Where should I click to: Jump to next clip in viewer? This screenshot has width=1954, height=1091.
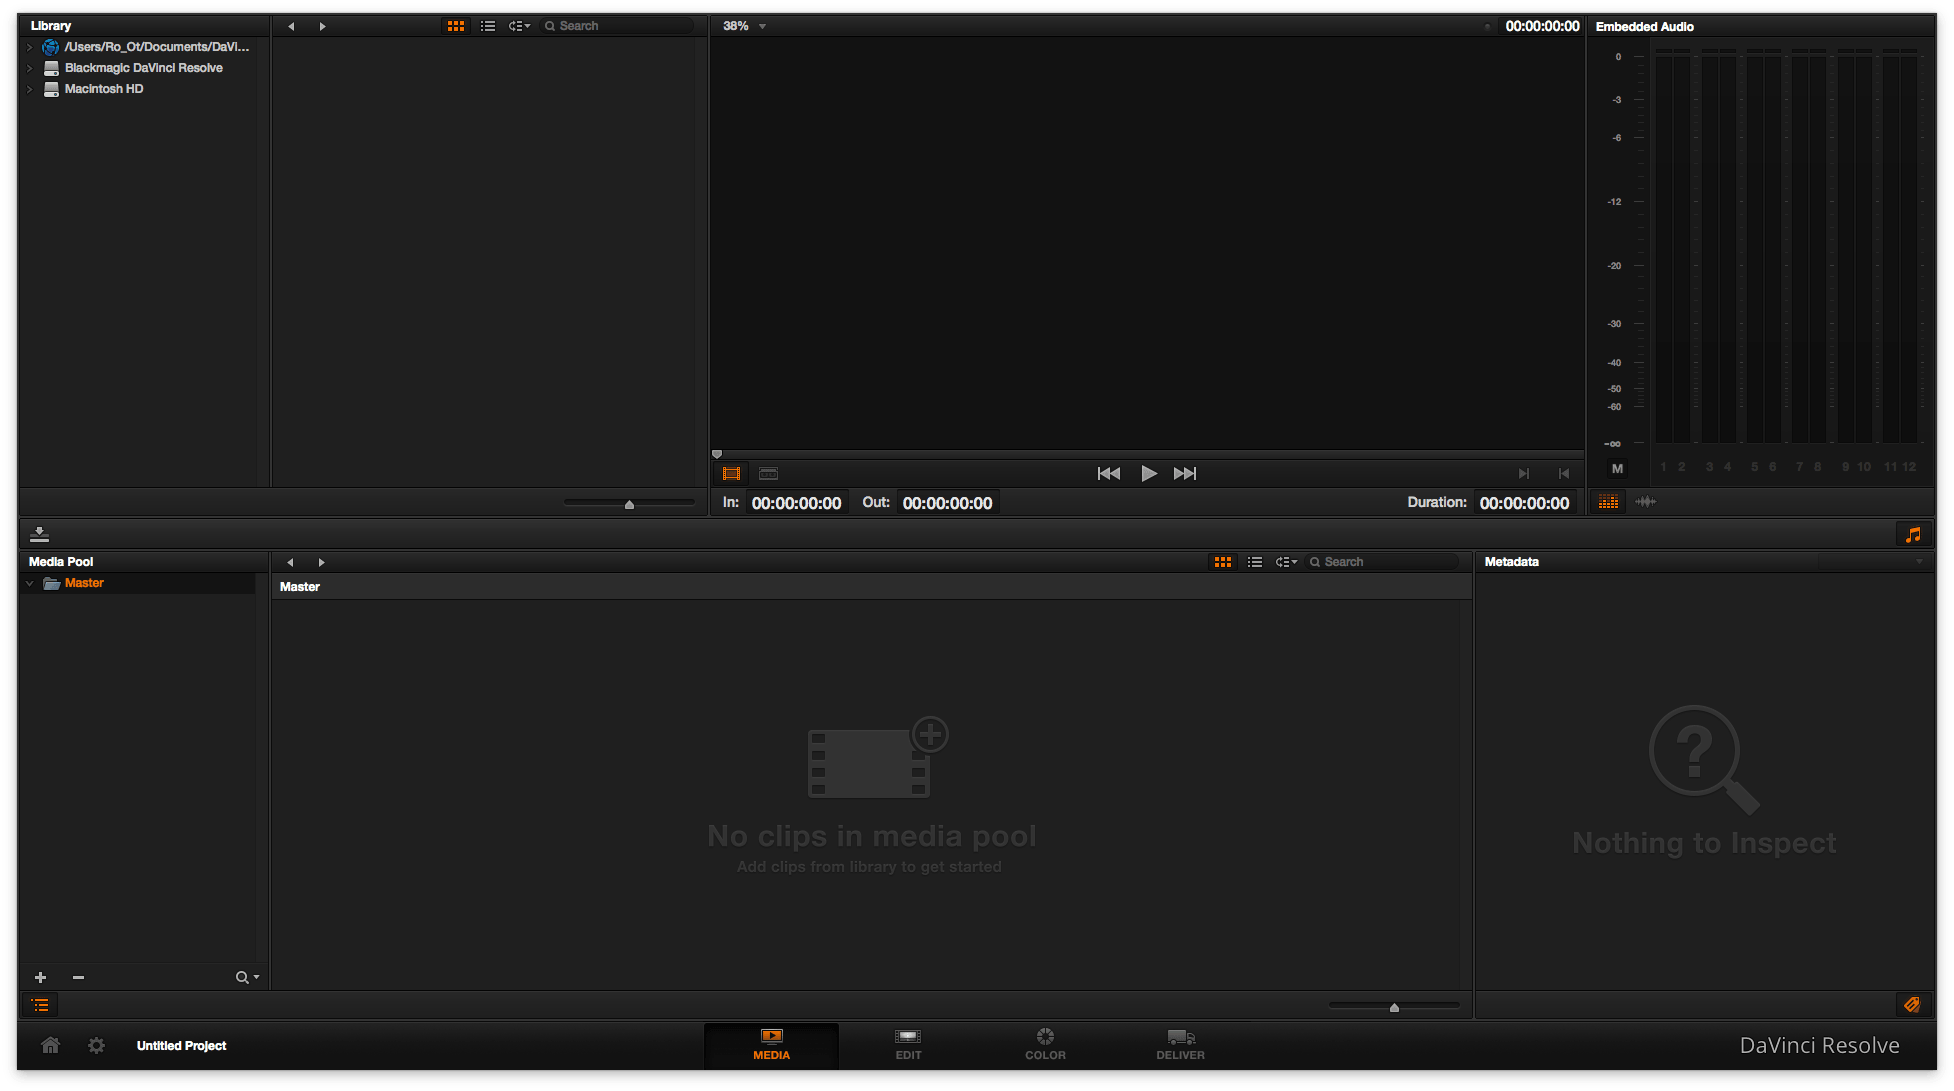point(1185,473)
